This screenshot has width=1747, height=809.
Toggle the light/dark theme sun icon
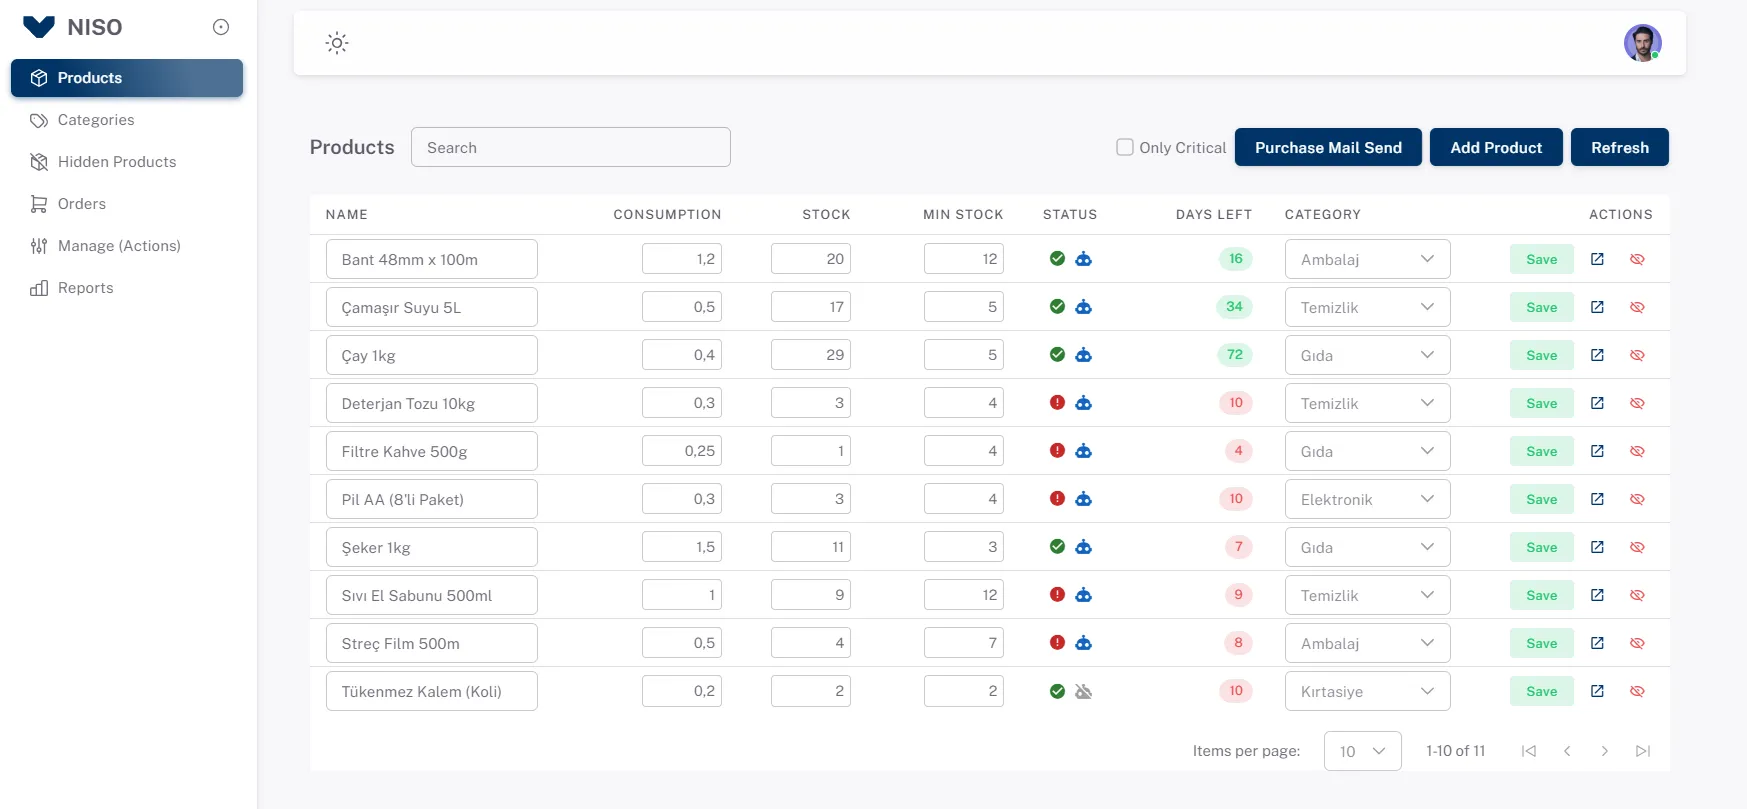click(337, 43)
